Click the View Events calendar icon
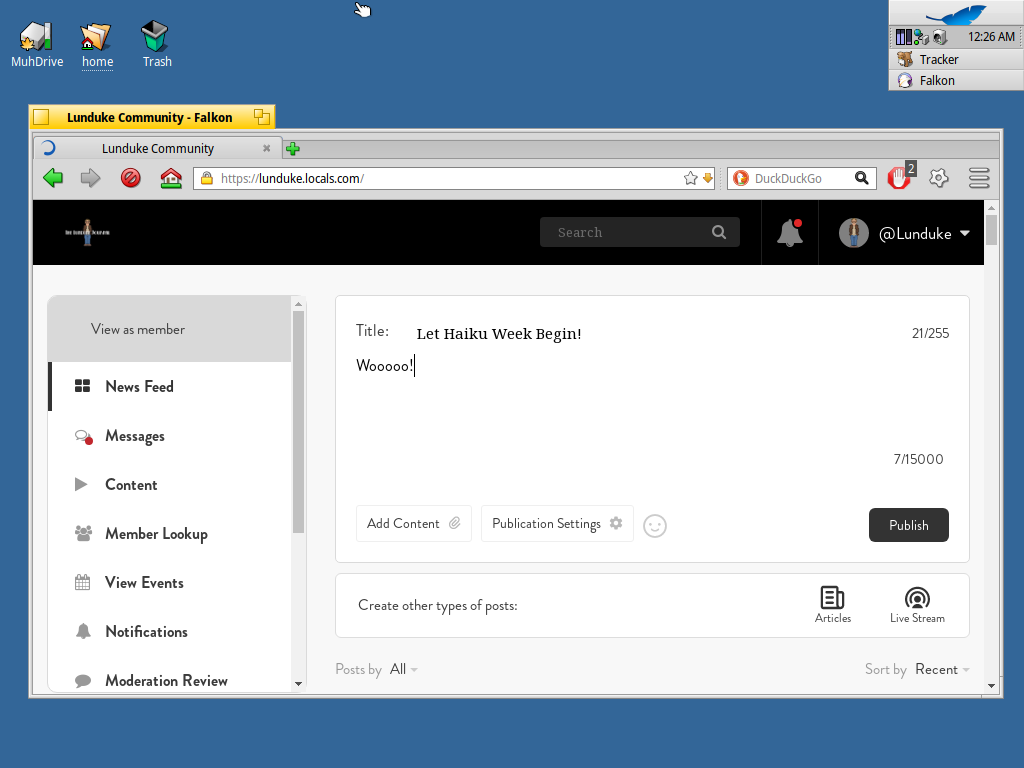1024x768 pixels. pos(82,582)
